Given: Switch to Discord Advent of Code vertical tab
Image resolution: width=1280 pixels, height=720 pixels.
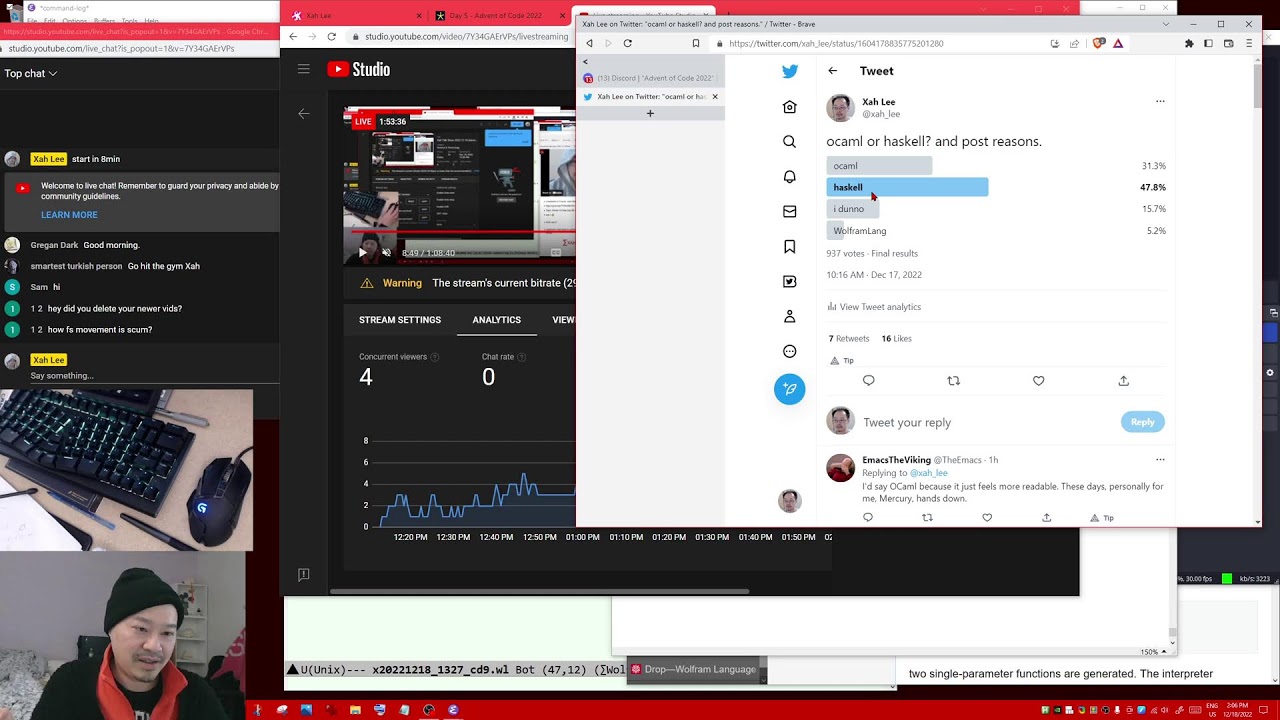Looking at the screenshot, I should point(651,78).
